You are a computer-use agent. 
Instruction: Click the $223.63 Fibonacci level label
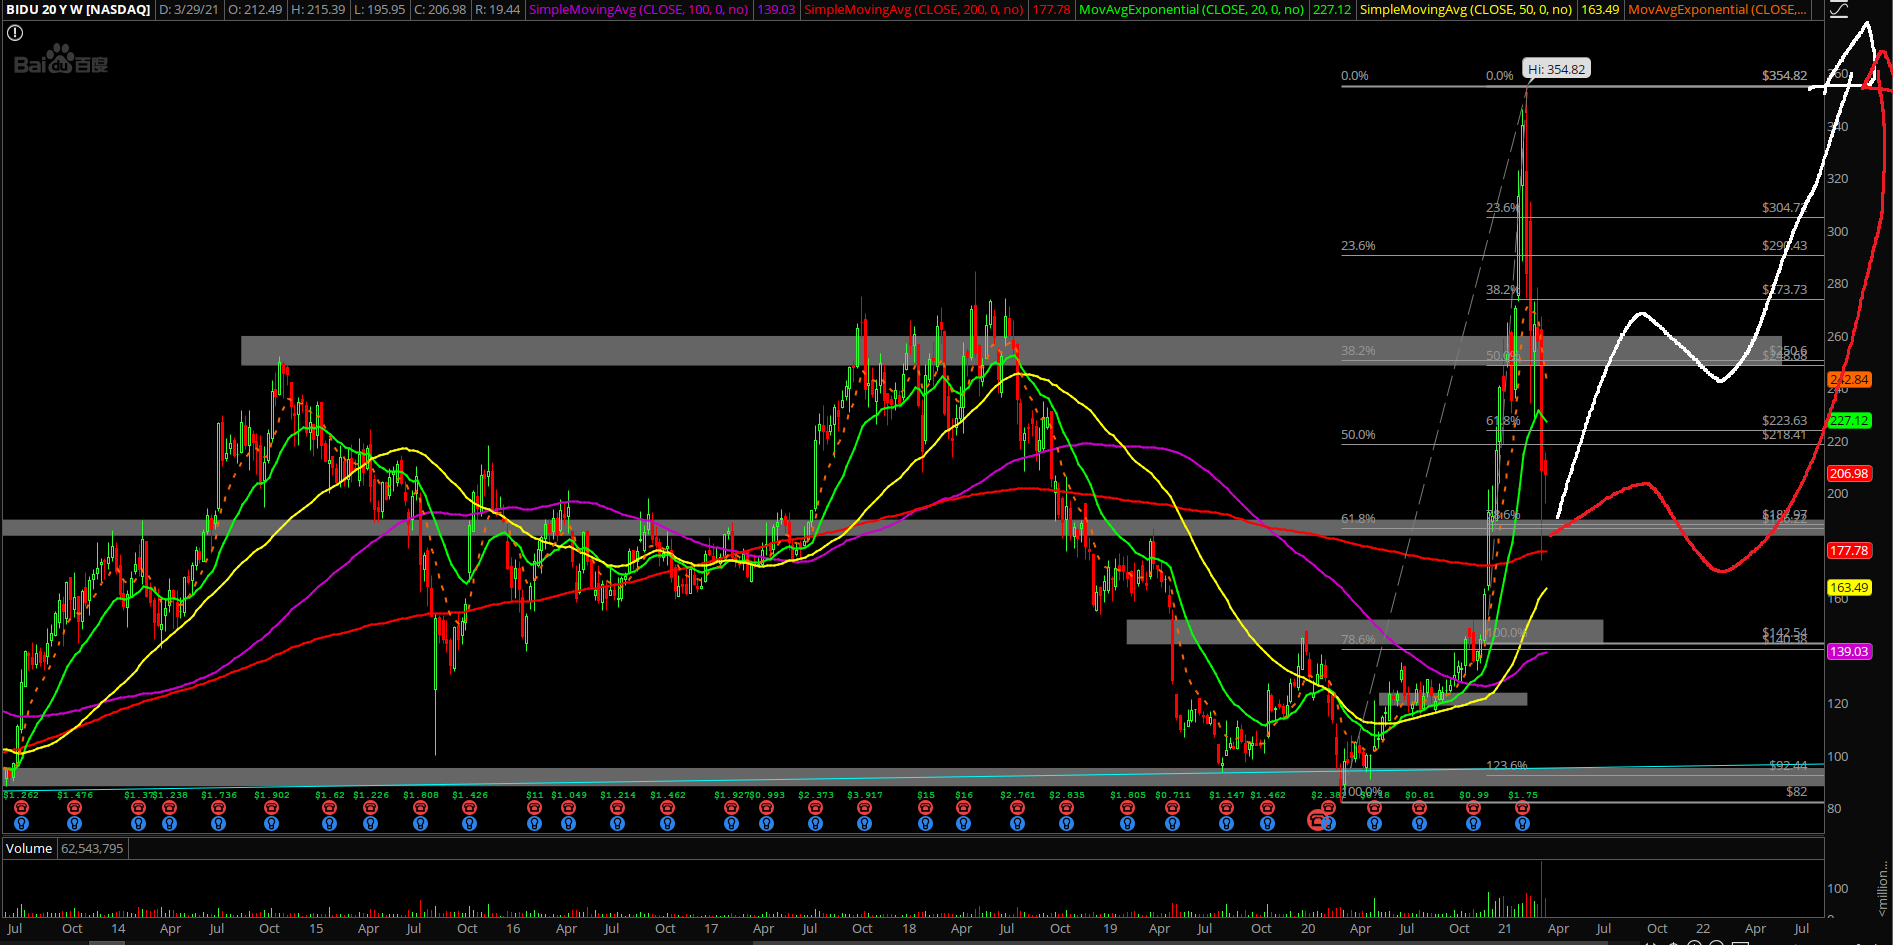pyautogui.click(x=1784, y=421)
